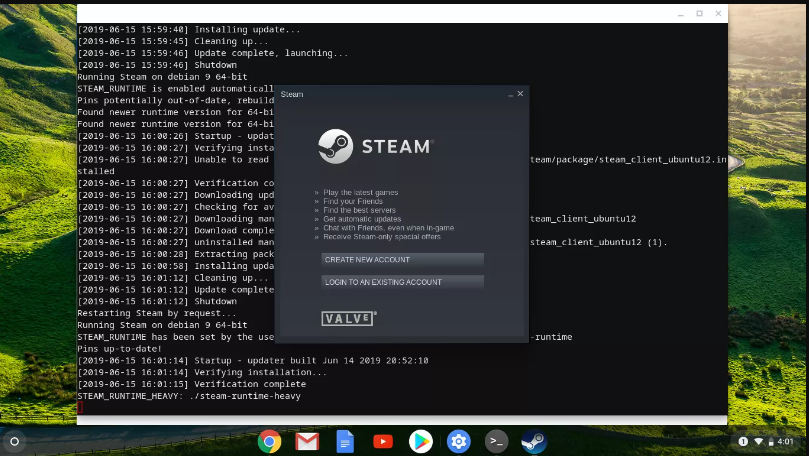Image resolution: width=809 pixels, height=456 pixels.
Task: Click 'Play the latest games' text
Action: (361, 192)
